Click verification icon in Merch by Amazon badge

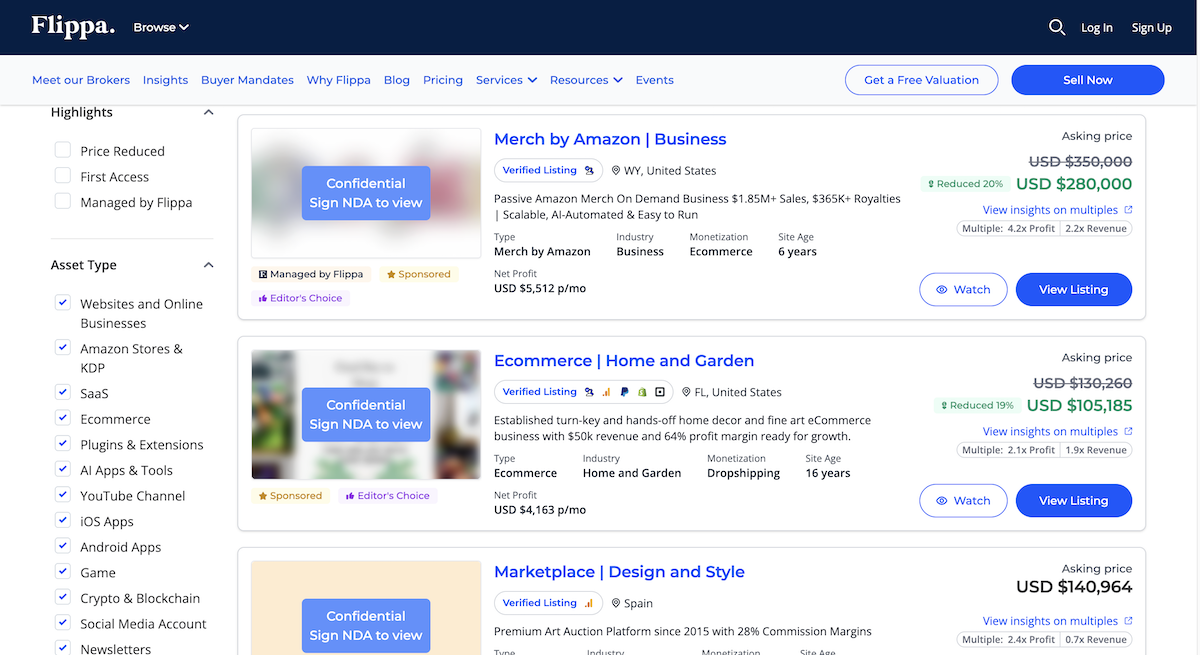(x=590, y=170)
